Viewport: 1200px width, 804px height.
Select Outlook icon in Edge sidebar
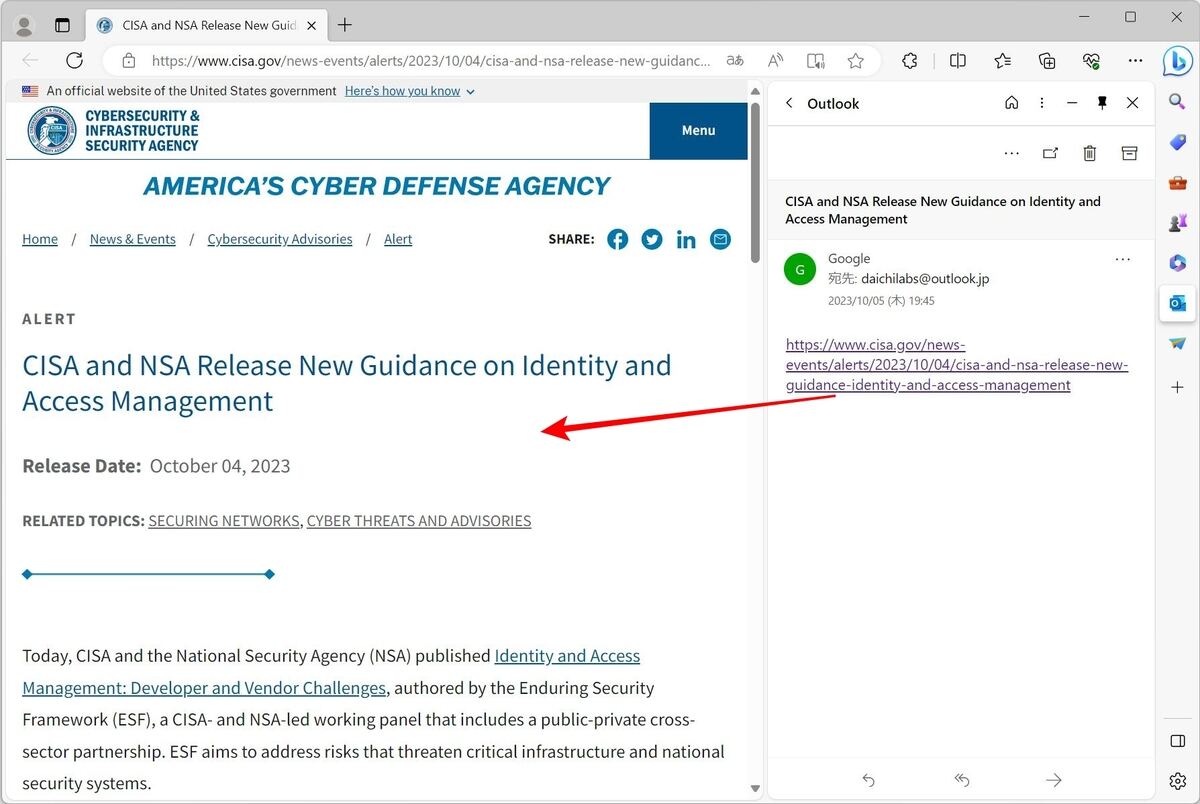pos(1177,303)
